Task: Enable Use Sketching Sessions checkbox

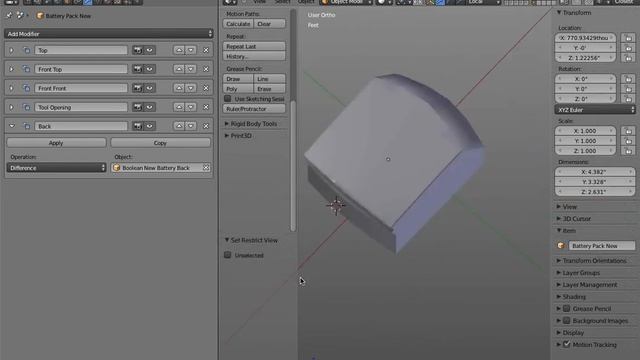Action: pyautogui.click(x=228, y=99)
